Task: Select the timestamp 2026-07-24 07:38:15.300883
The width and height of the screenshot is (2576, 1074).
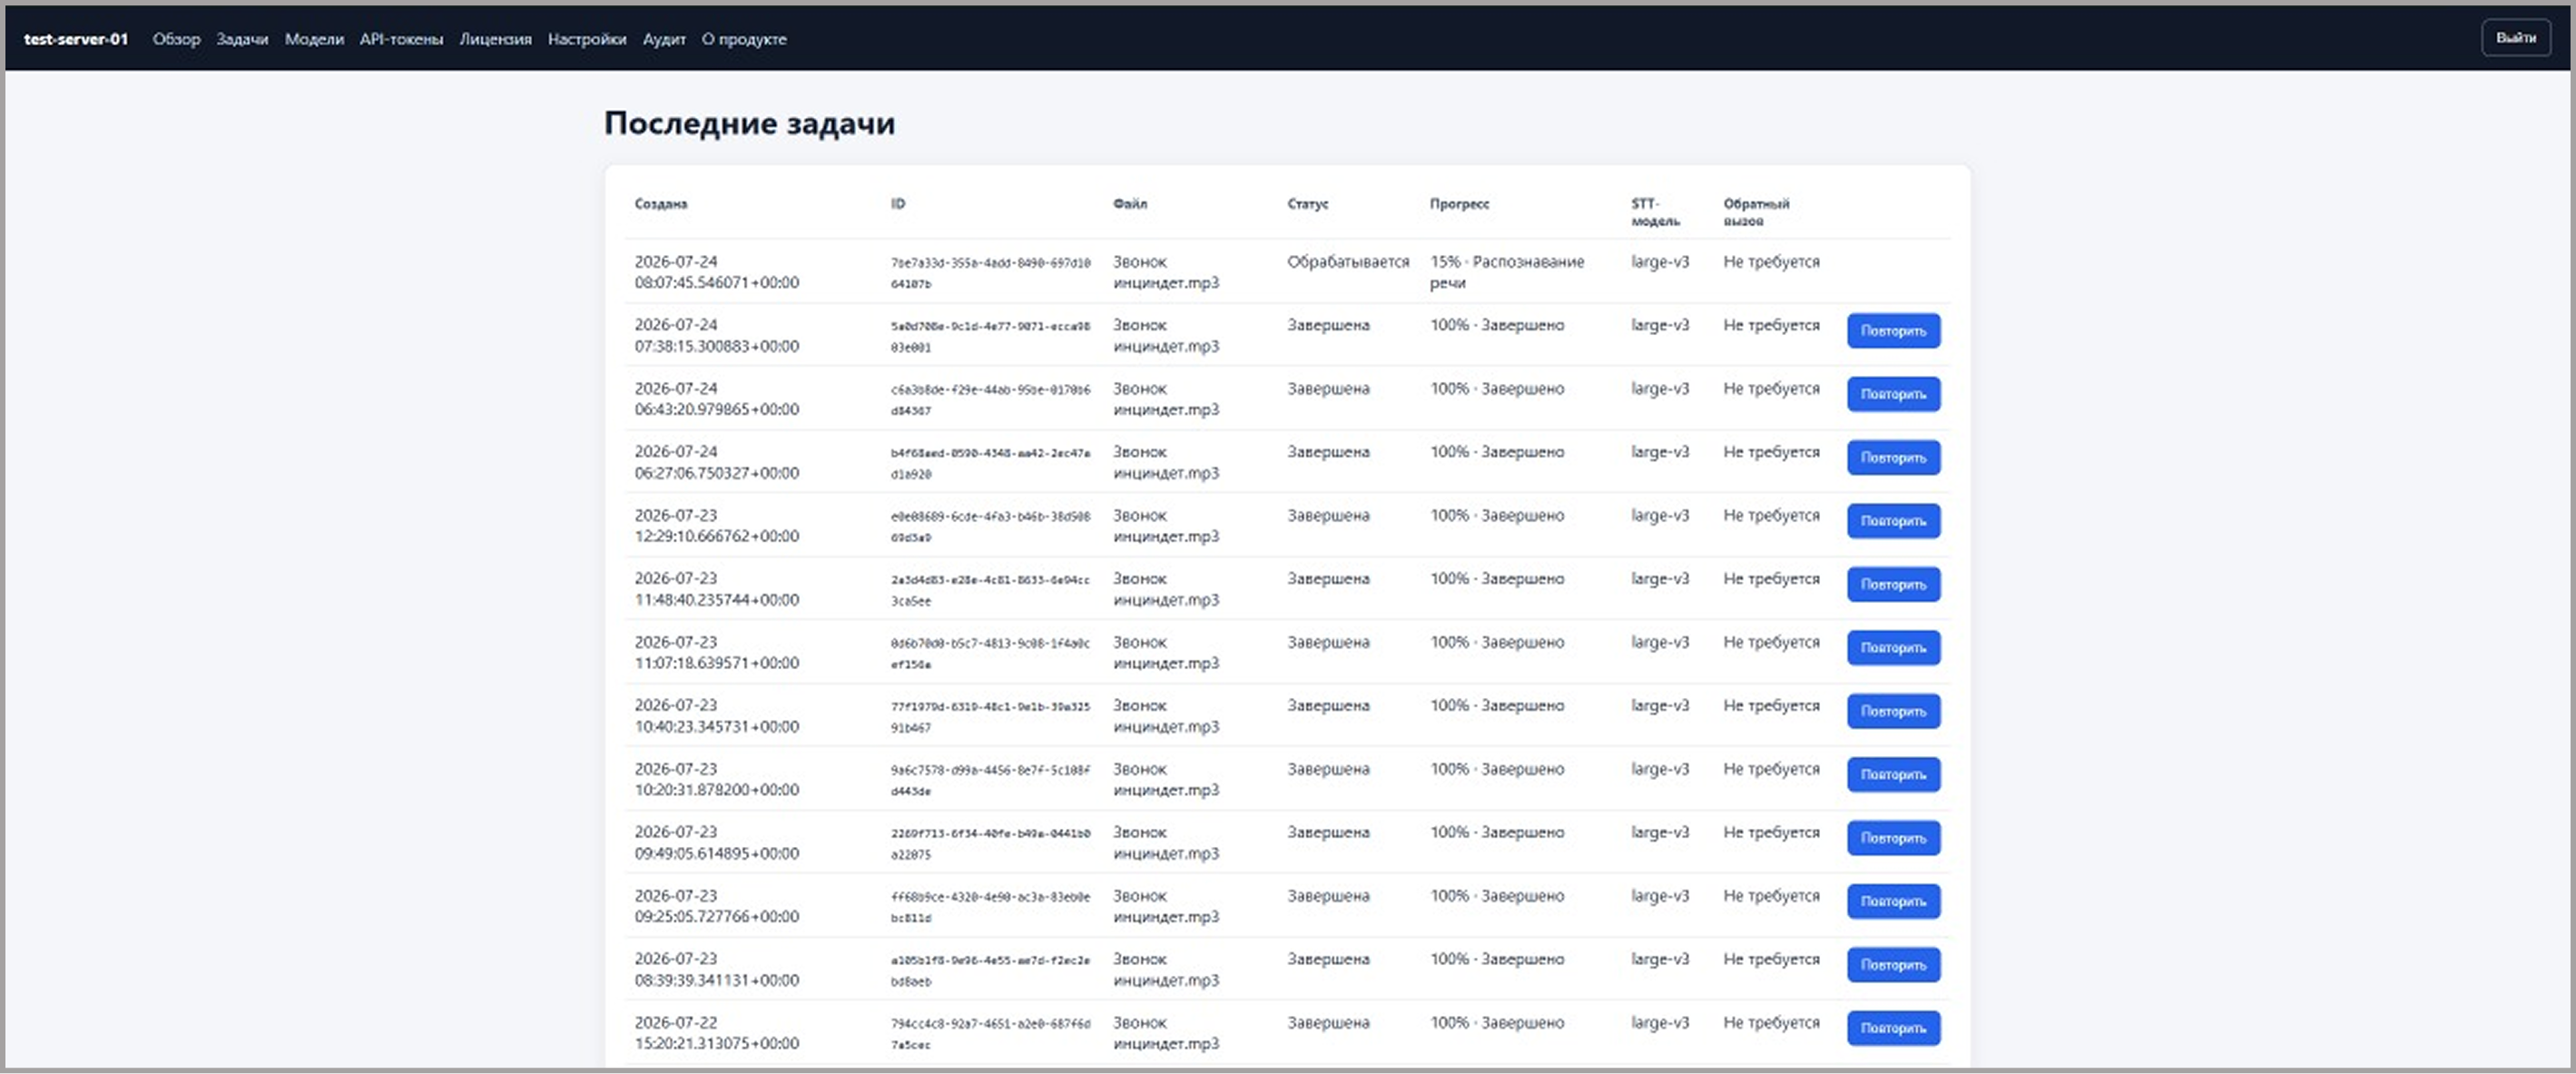Action: pos(717,335)
